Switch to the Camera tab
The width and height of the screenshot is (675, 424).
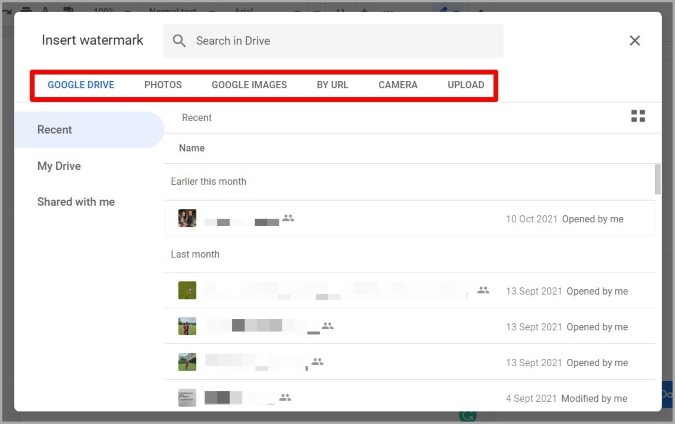[398, 85]
